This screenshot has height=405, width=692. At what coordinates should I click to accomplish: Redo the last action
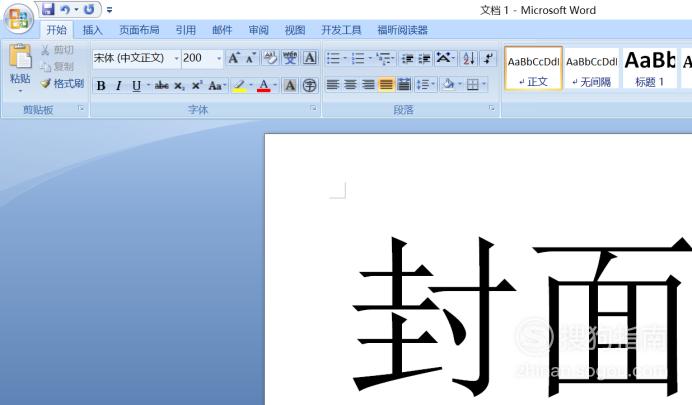[x=89, y=9]
